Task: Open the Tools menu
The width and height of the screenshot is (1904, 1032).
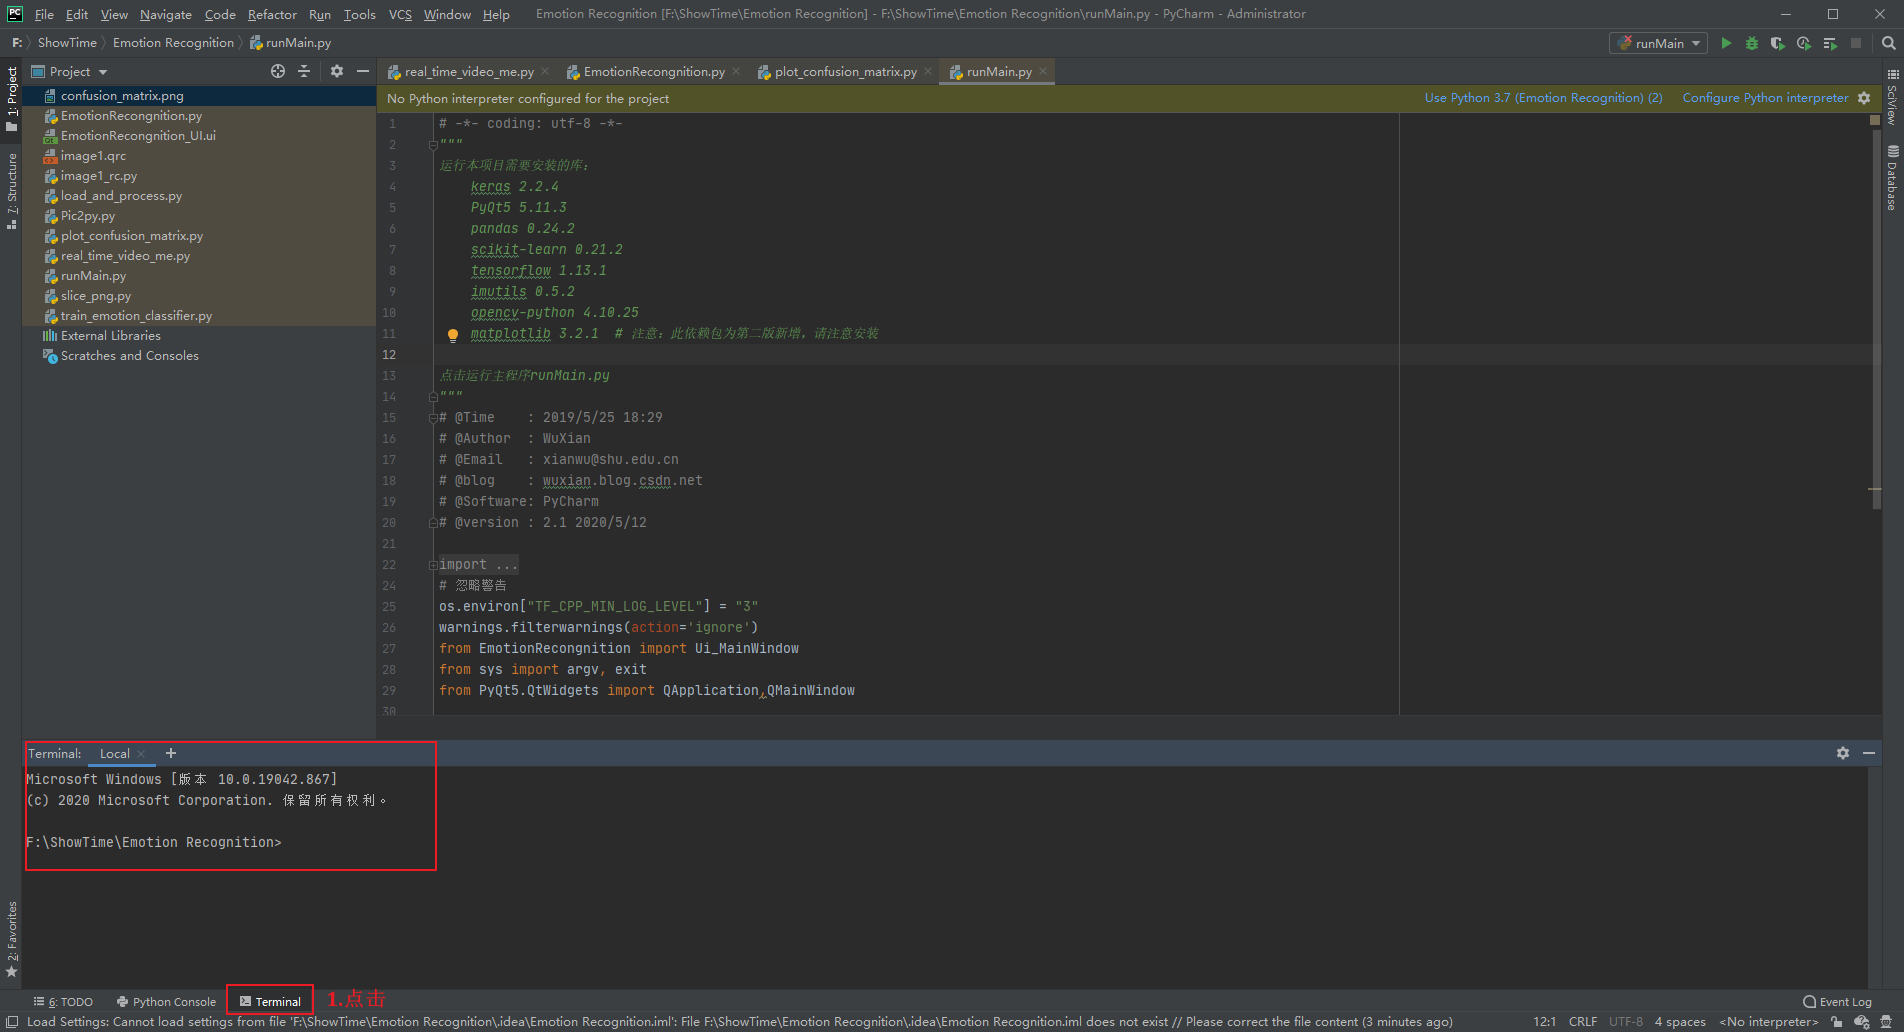Action: [359, 14]
